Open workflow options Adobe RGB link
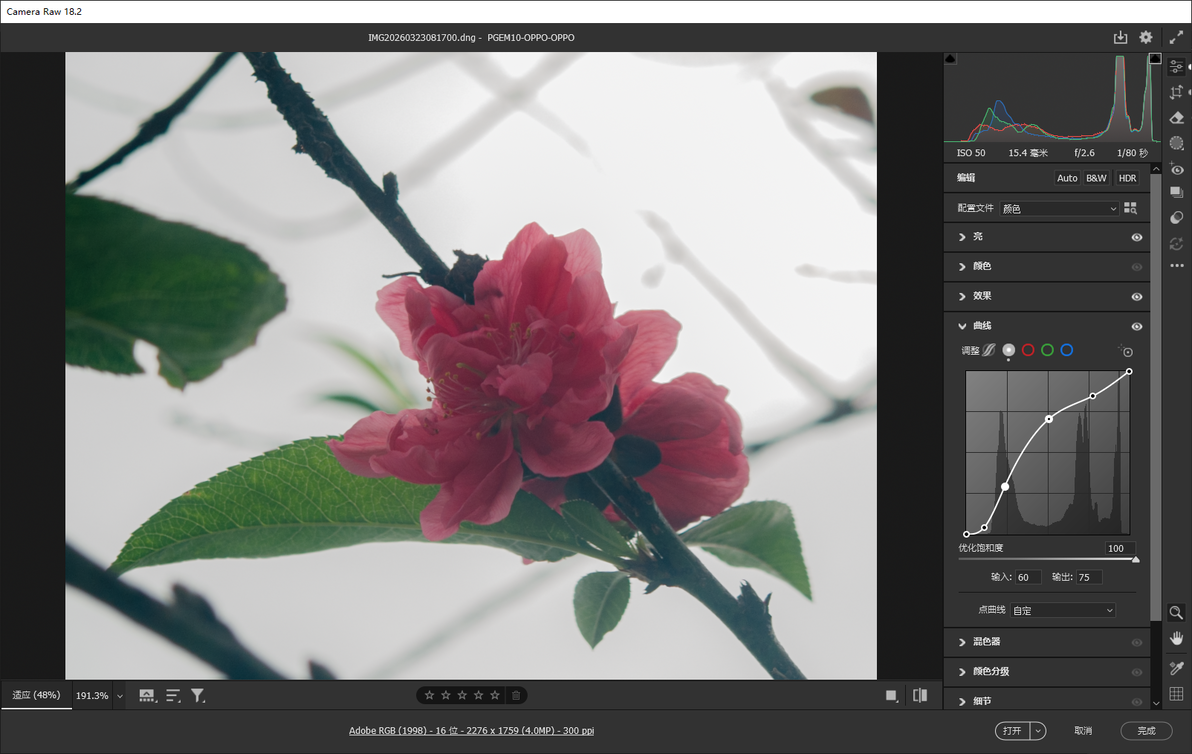 point(471,730)
